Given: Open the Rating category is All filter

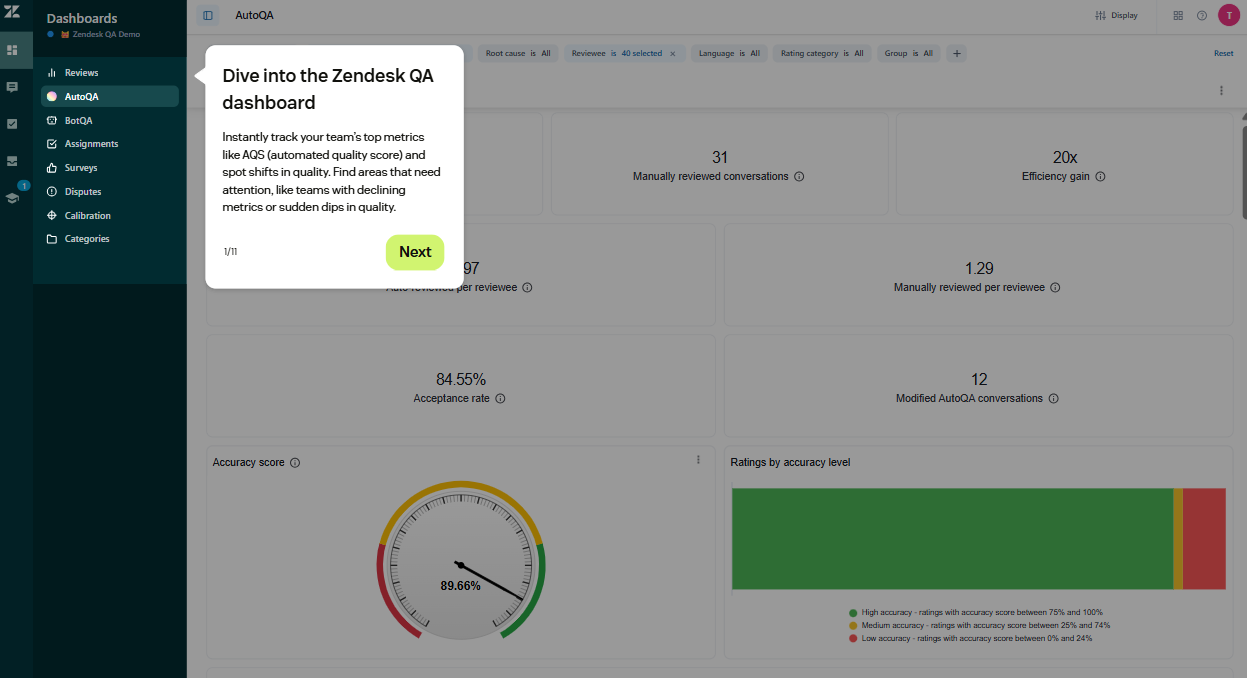Looking at the screenshot, I should tap(822, 53).
